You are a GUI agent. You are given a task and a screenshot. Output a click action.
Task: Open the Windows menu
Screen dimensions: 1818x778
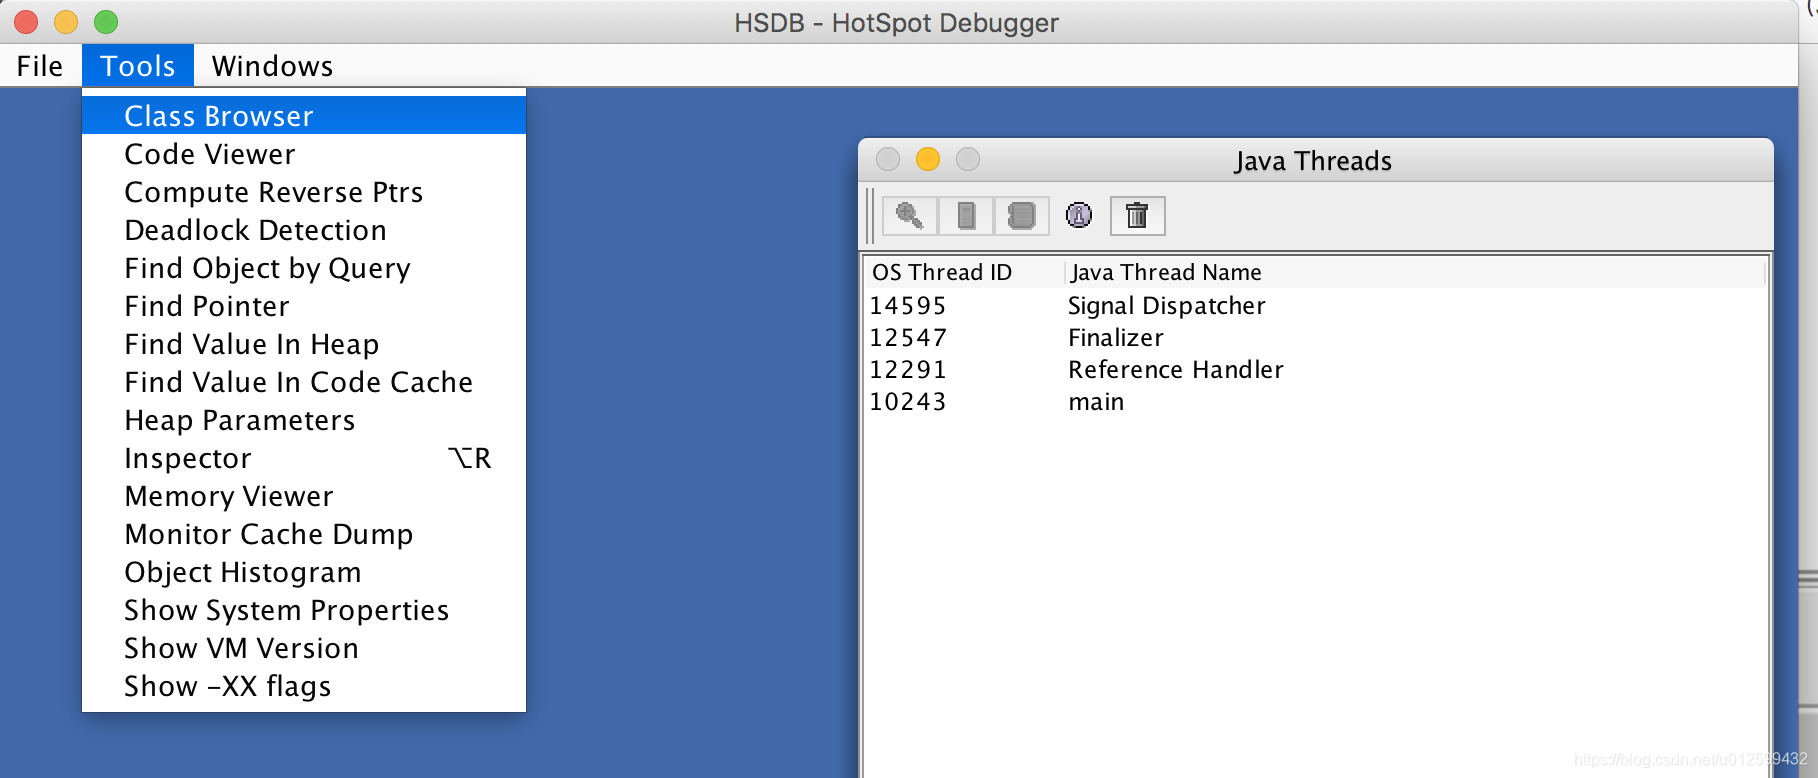272,66
